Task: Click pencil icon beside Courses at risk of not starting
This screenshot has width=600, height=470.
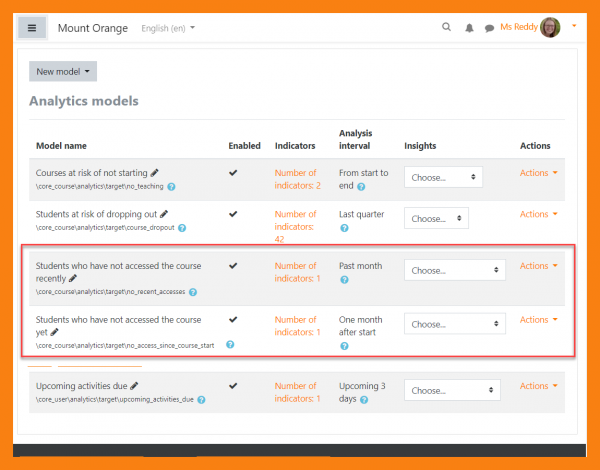Action: click(157, 173)
